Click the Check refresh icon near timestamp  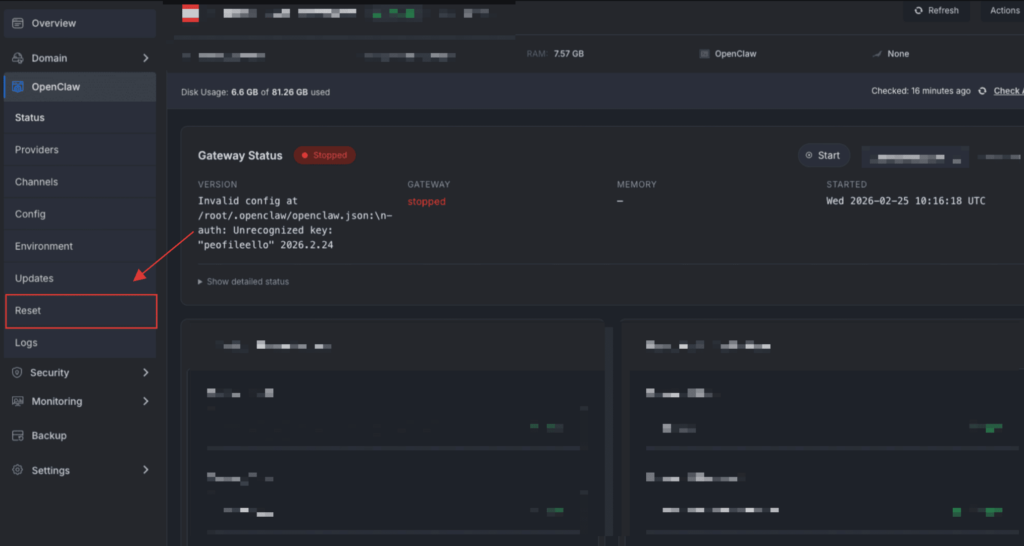point(983,91)
